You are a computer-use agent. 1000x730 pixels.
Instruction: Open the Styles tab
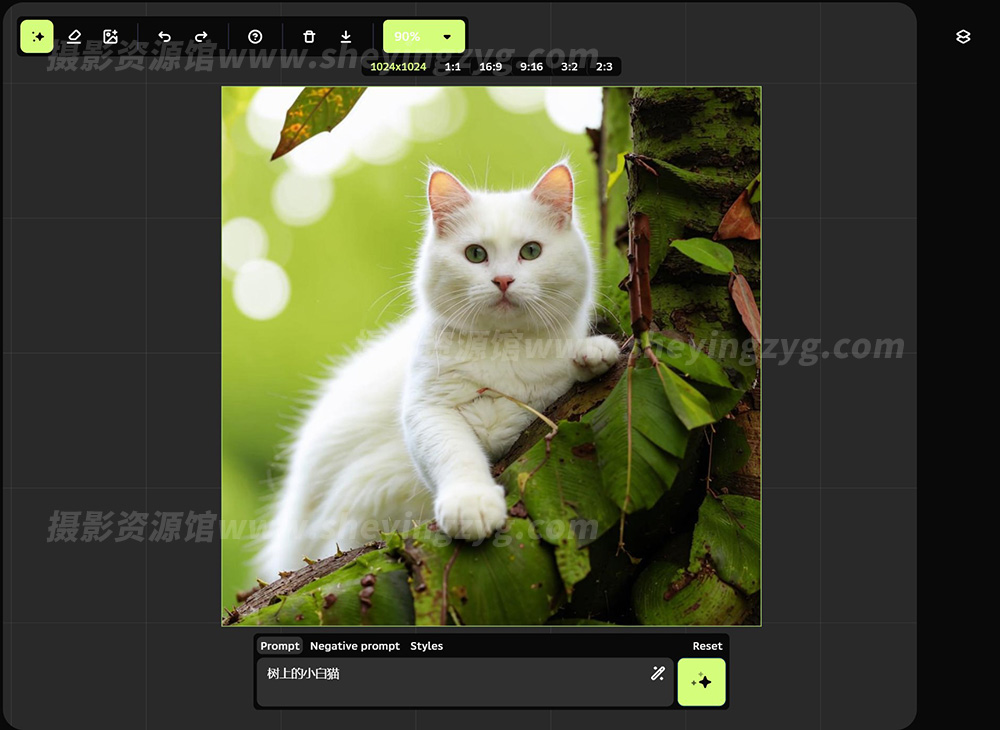[x=427, y=646]
